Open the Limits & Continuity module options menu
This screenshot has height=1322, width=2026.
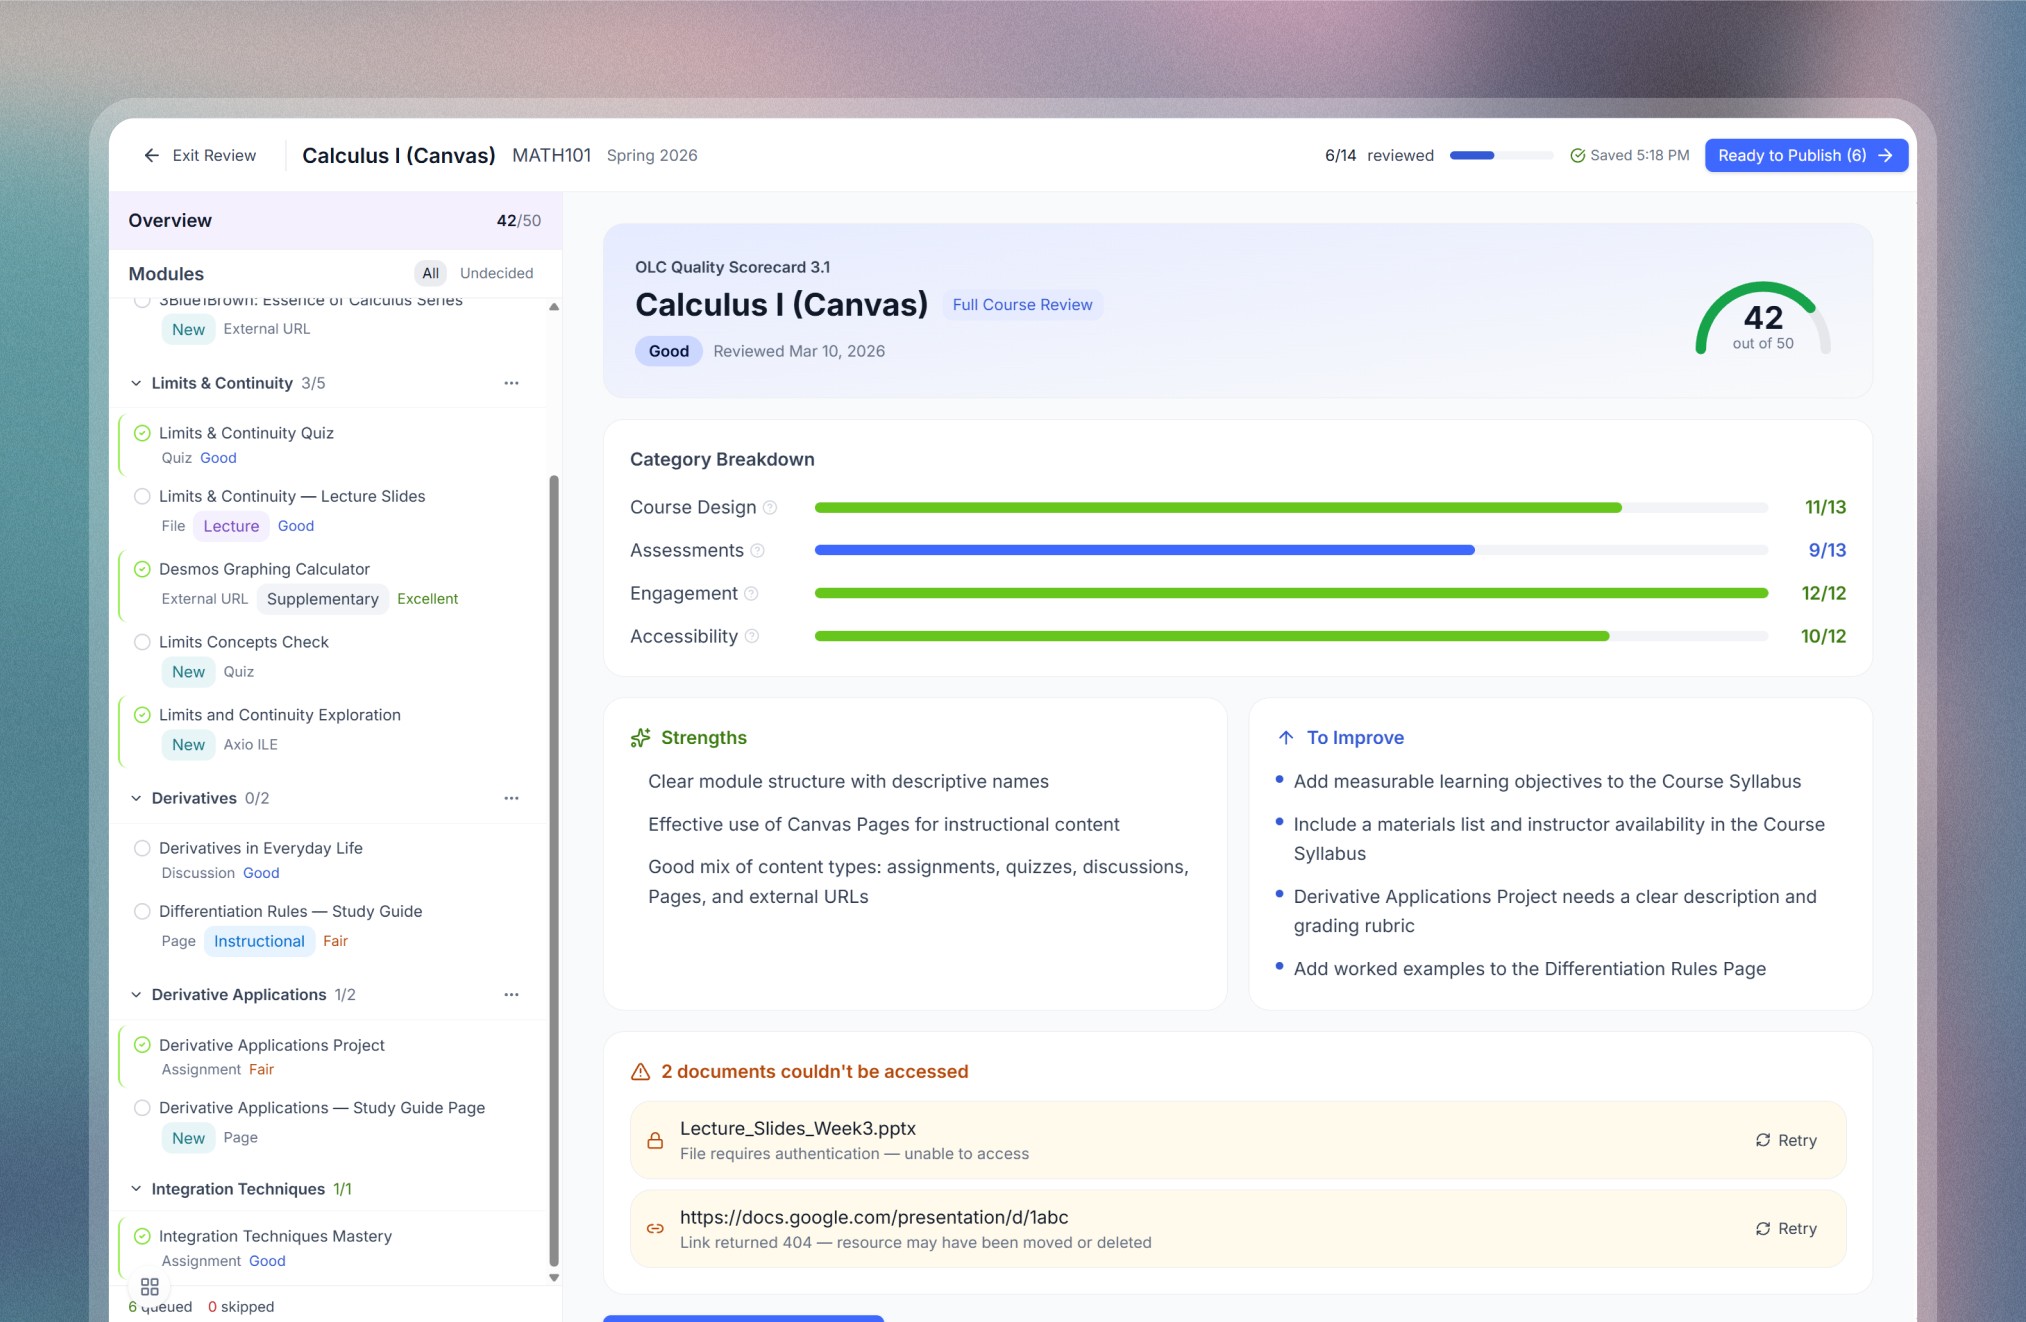[x=511, y=383]
